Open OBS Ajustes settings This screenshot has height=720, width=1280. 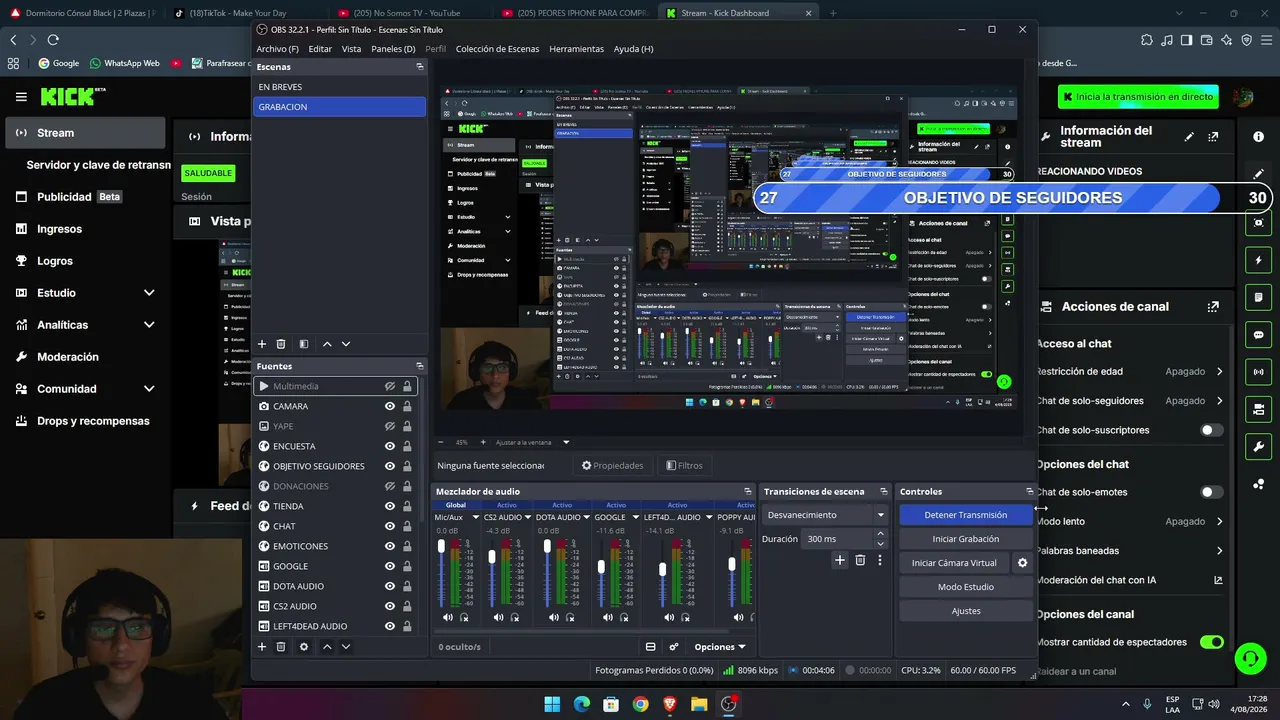pos(965,611)
